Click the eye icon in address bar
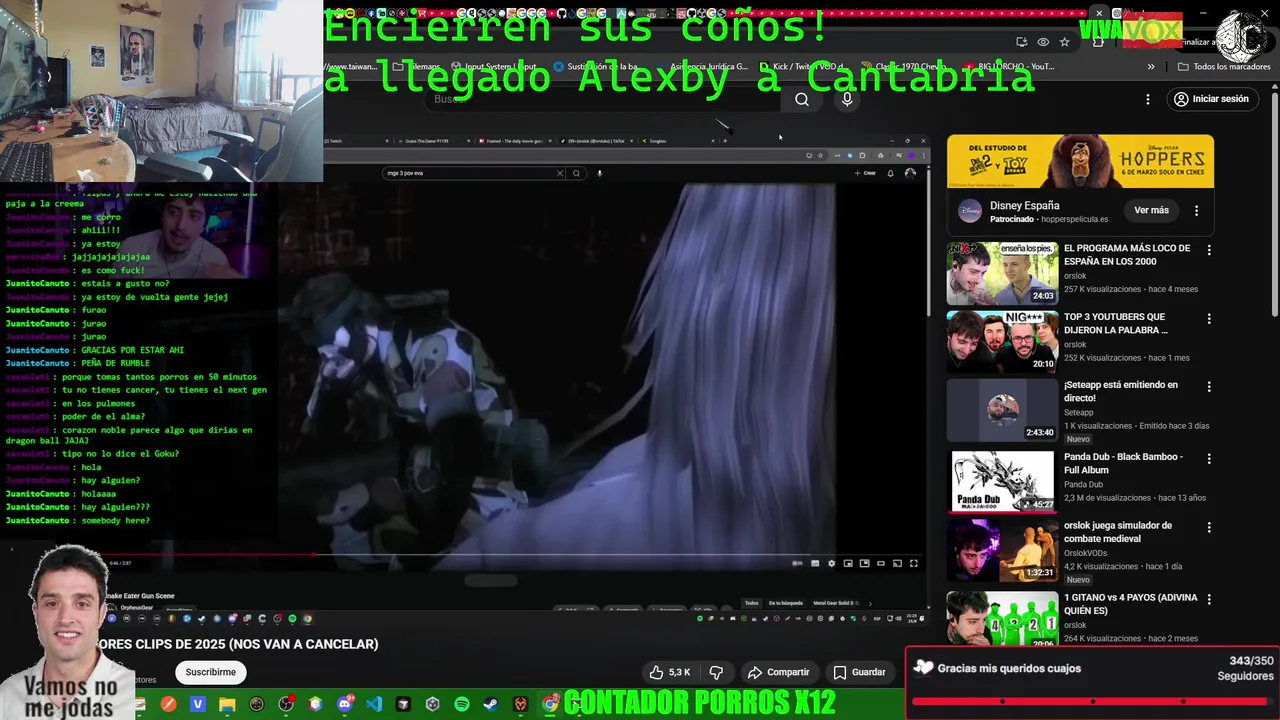 [x=1043, y=42]
